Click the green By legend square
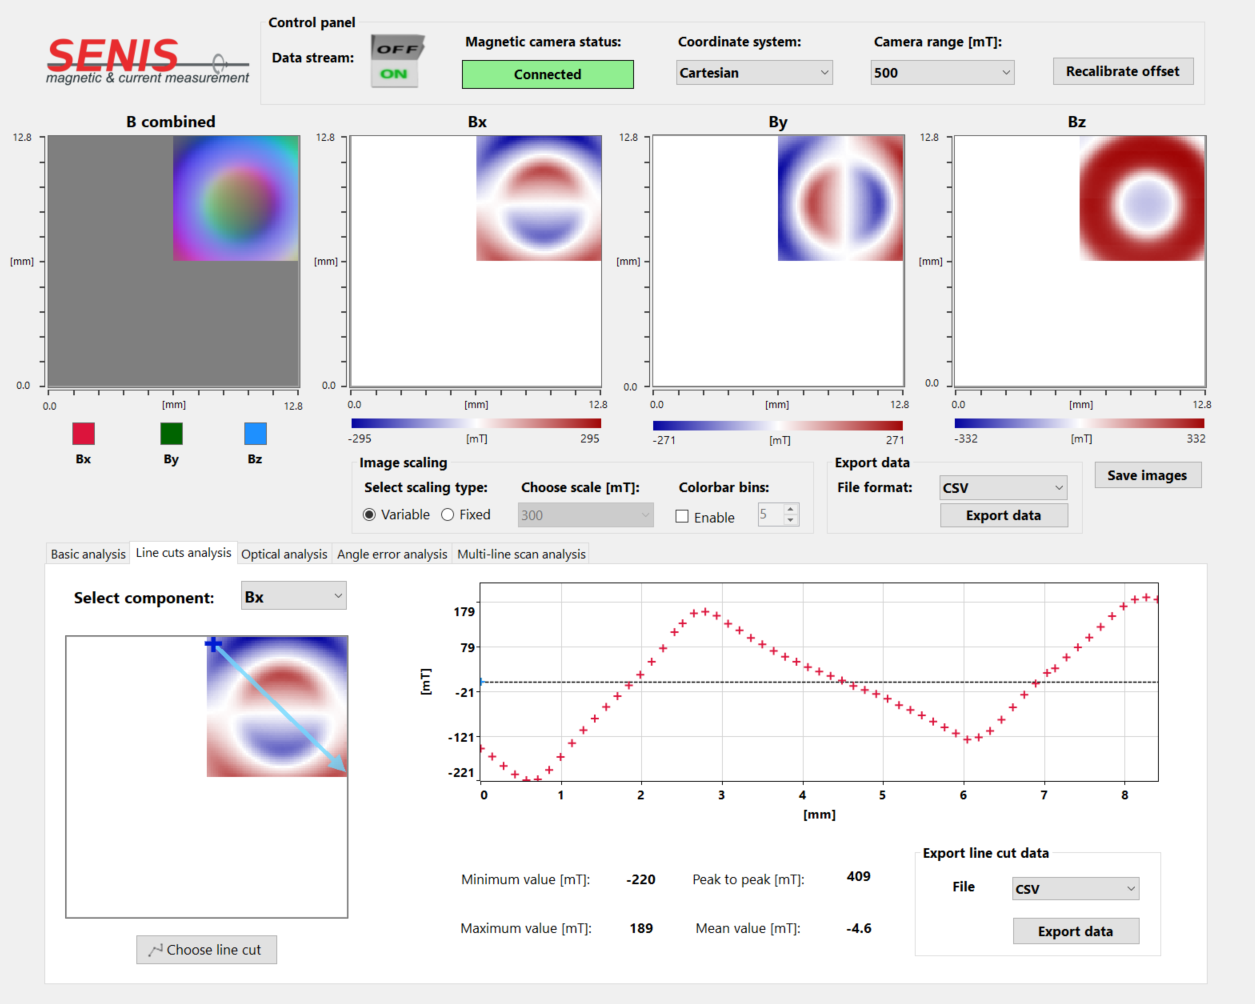The image size is (1255, 1004). (171, 433)
